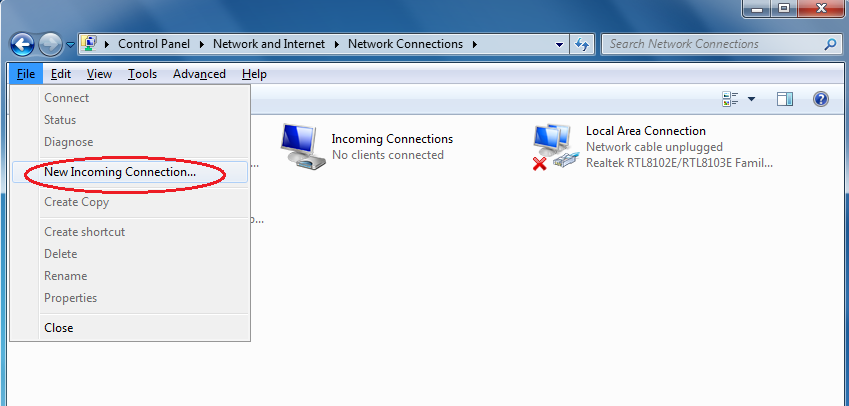Select Network Connections breadcrumb
The height and width of the screenshot is (406, 849).
[406, 44]
